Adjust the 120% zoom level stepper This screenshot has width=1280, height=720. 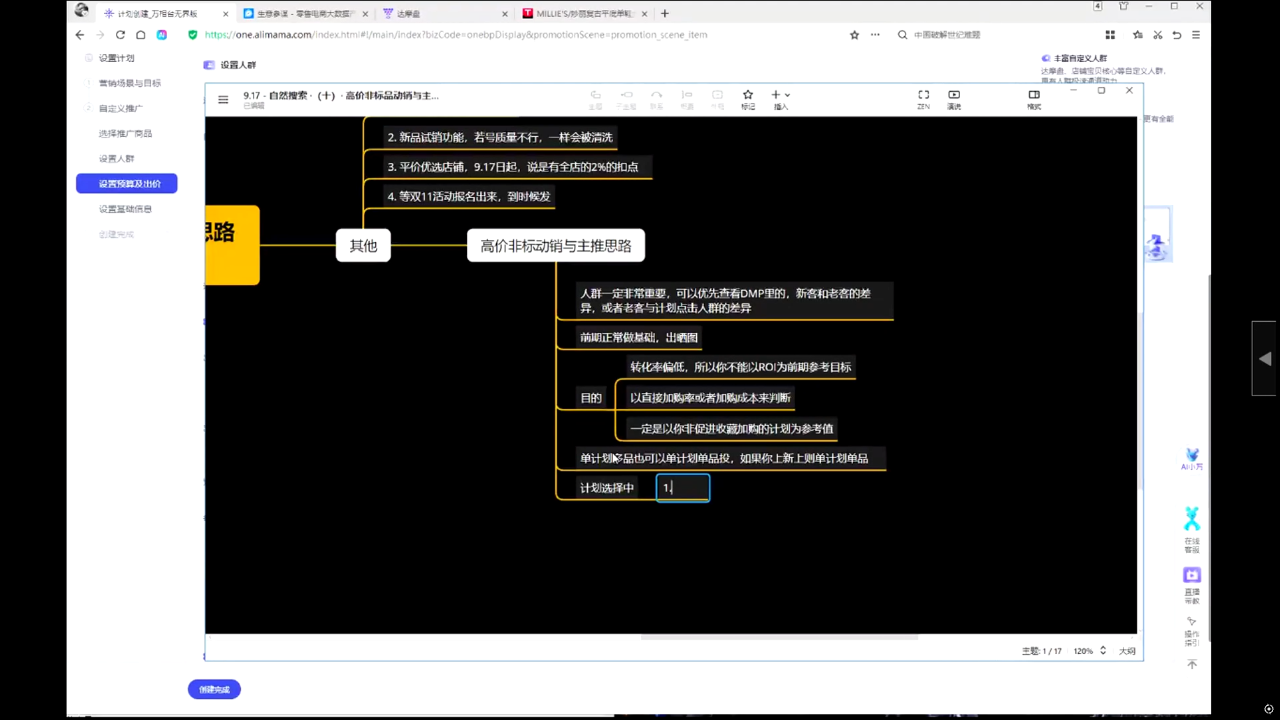(1103, 651)
